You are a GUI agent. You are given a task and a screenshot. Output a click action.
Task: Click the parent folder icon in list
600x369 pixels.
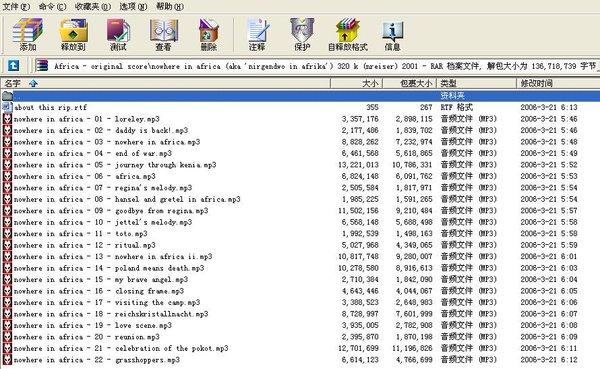coord(8,95)
